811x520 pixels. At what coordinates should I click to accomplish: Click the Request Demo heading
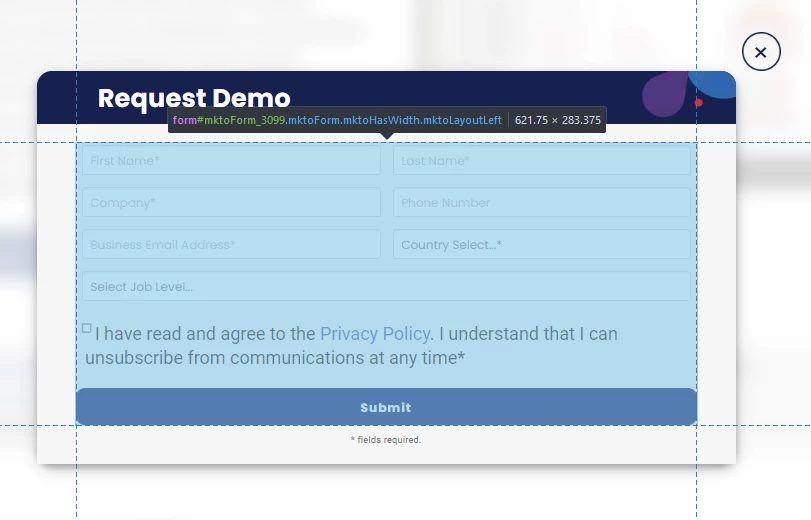point(194,98)
